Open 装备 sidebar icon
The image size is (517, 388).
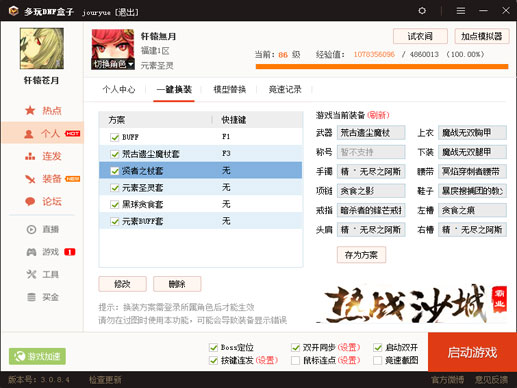coord(30,179)
